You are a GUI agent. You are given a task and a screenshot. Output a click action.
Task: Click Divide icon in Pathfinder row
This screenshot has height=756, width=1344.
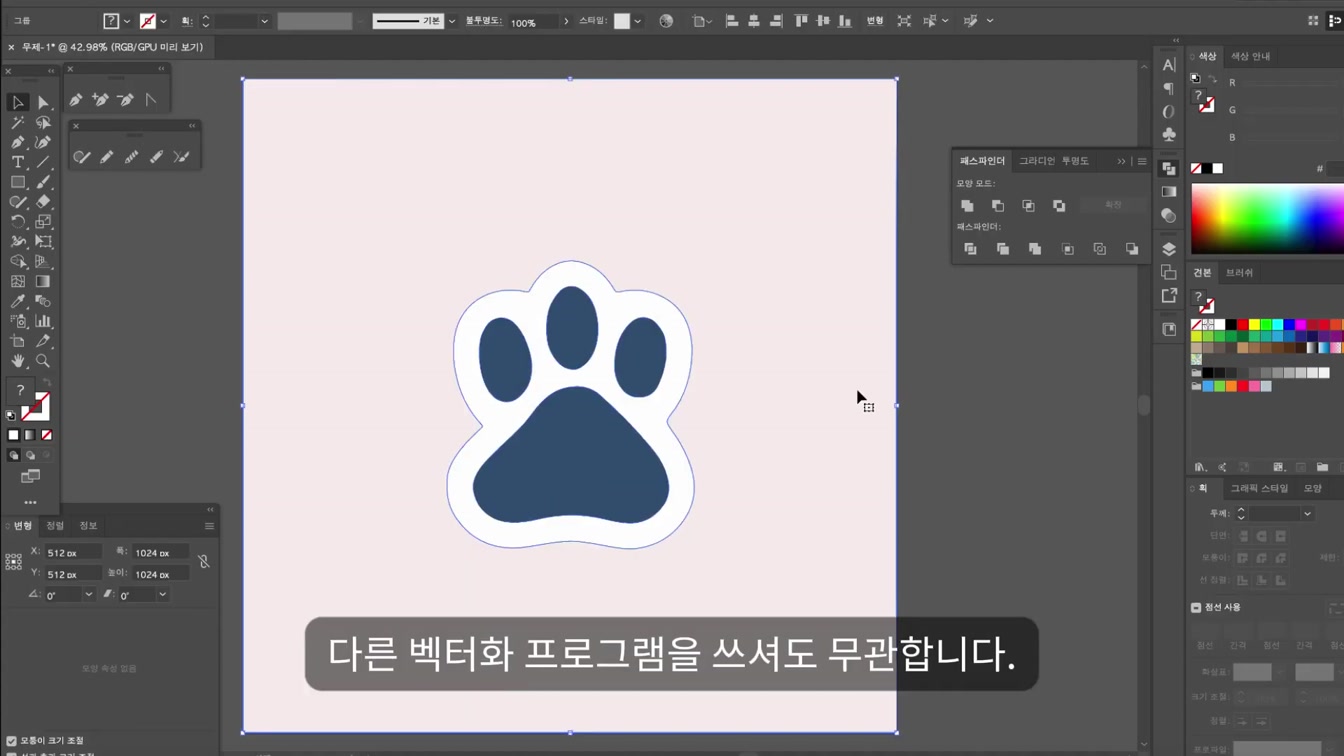click(970, 249)
